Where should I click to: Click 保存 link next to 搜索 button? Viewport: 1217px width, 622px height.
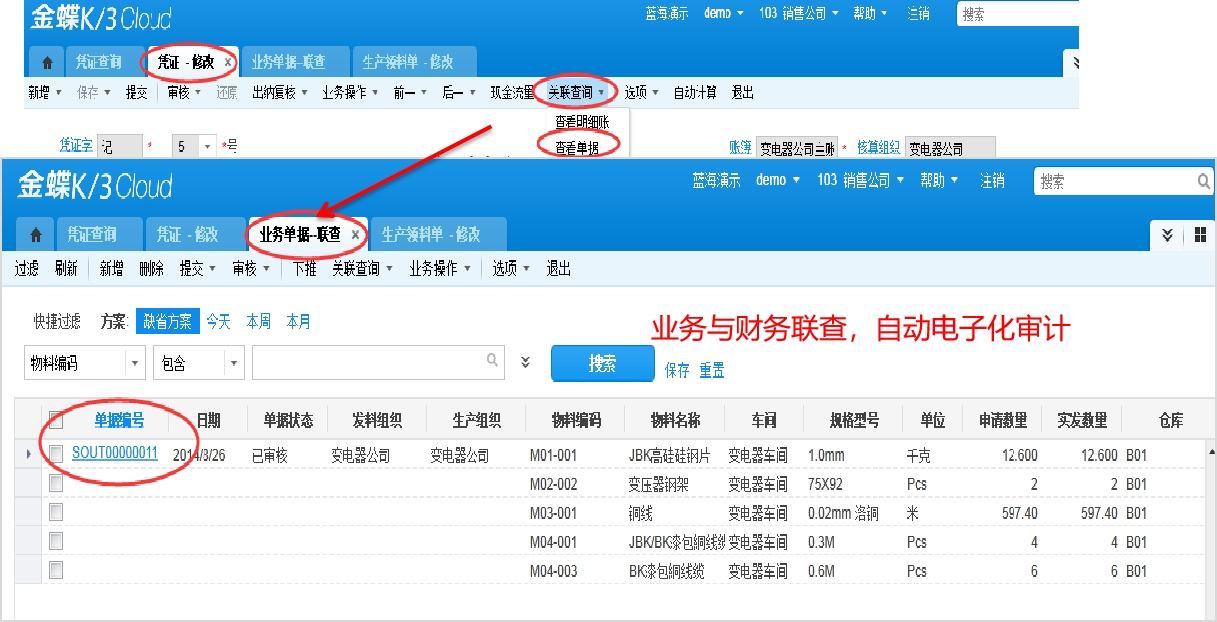coord(677,370)
